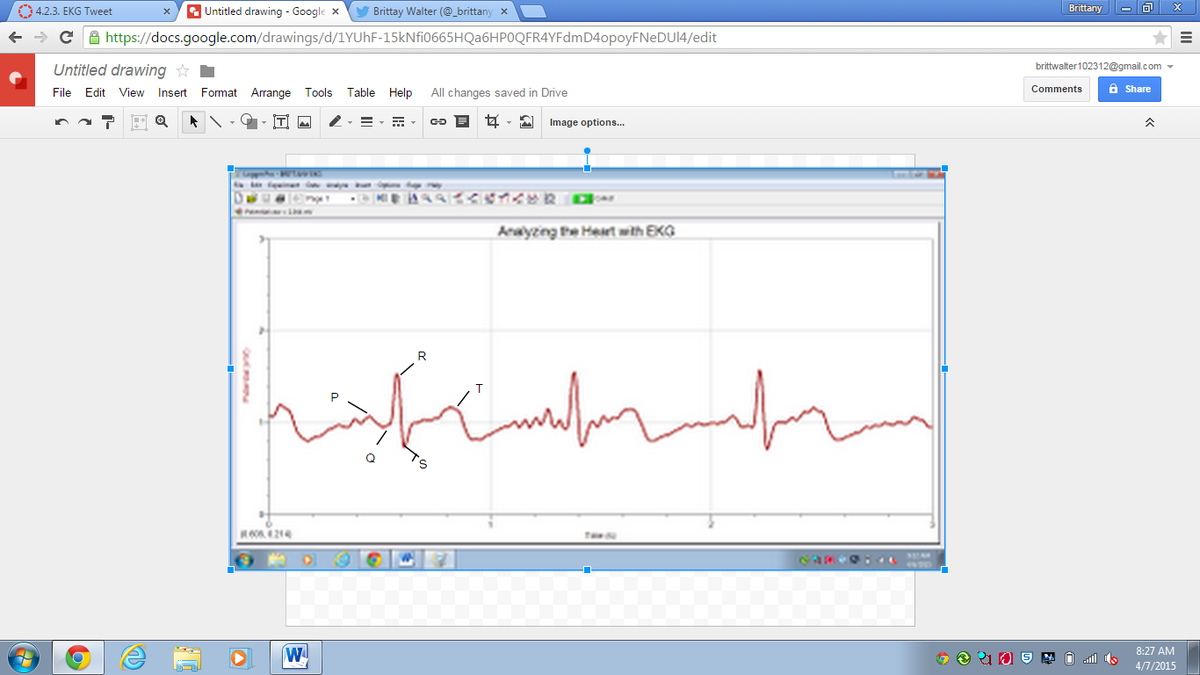Click the rotation handle above the image
The height and width of the screenshot is (675, 1200).
pos(587,150)
